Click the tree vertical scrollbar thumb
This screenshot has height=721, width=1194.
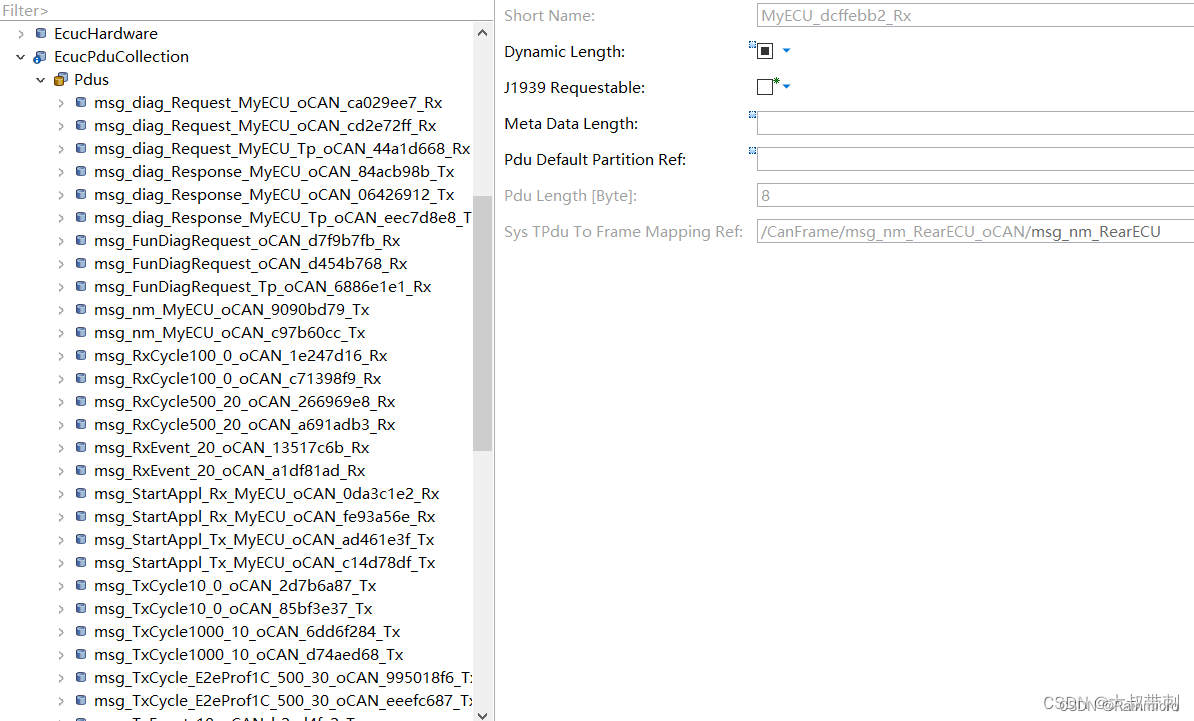(482, 323)
